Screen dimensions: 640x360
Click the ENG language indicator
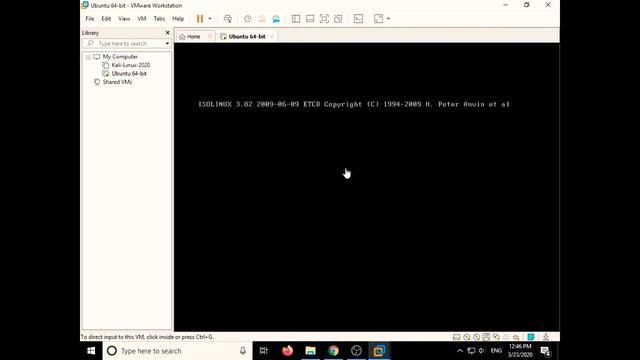(x=496, y=351)
